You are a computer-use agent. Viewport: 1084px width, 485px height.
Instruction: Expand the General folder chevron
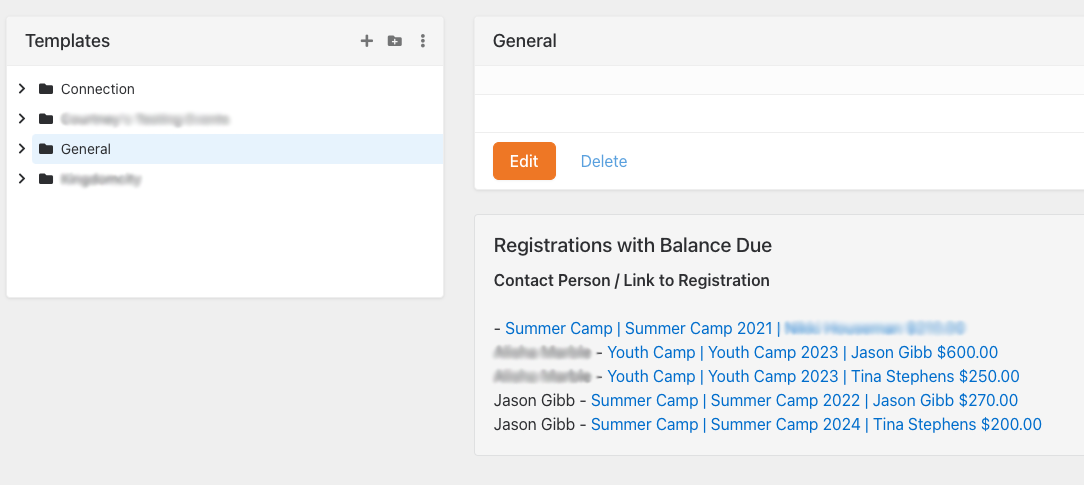pyautogui.click(x=22, y=149)
